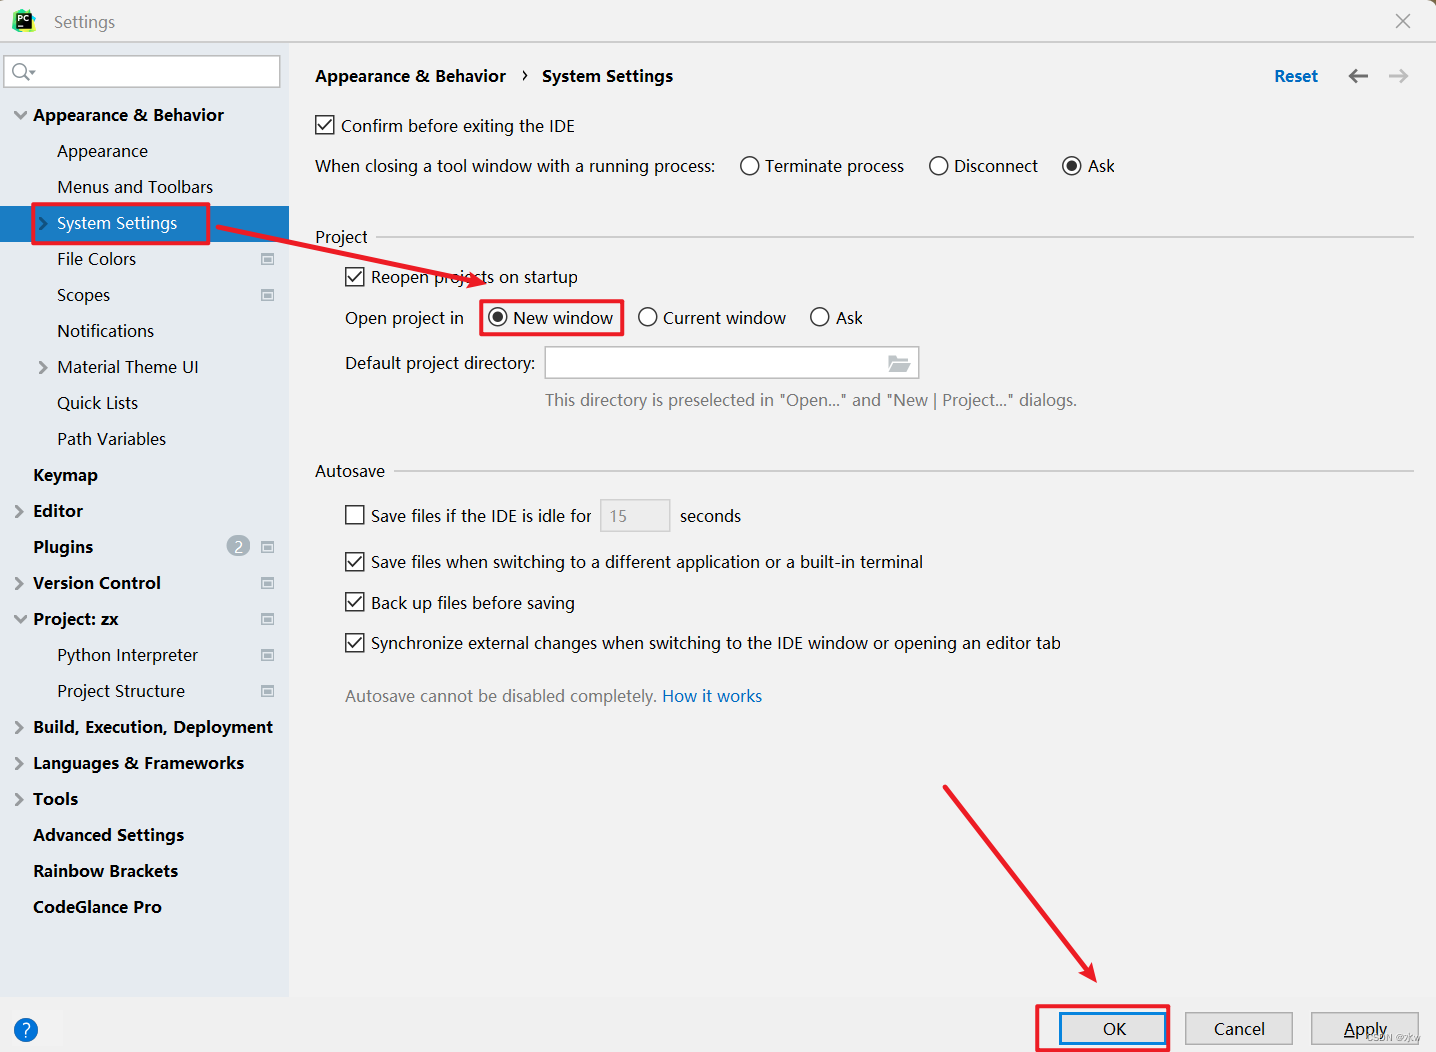Click project-level icon beside File Colors
The image size is (1436, 1052).
click(267, 259)
